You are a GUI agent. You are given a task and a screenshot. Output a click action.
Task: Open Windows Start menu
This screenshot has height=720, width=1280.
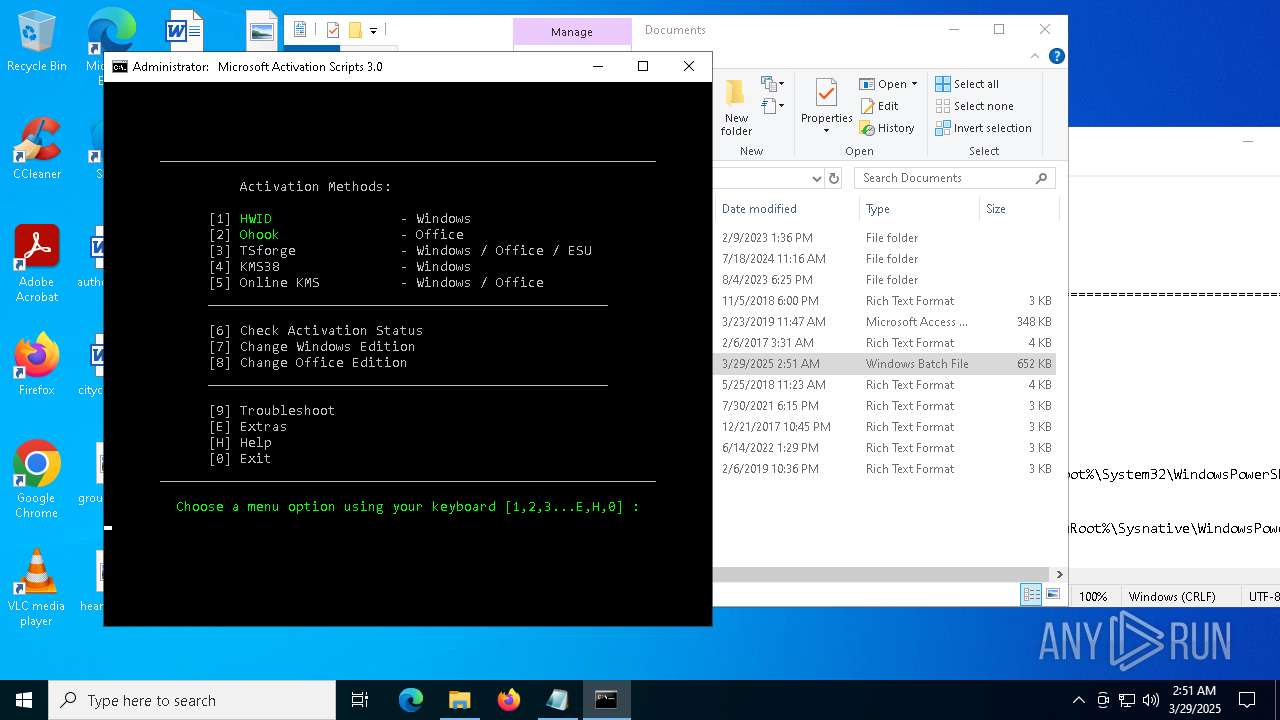click(24, 700)
